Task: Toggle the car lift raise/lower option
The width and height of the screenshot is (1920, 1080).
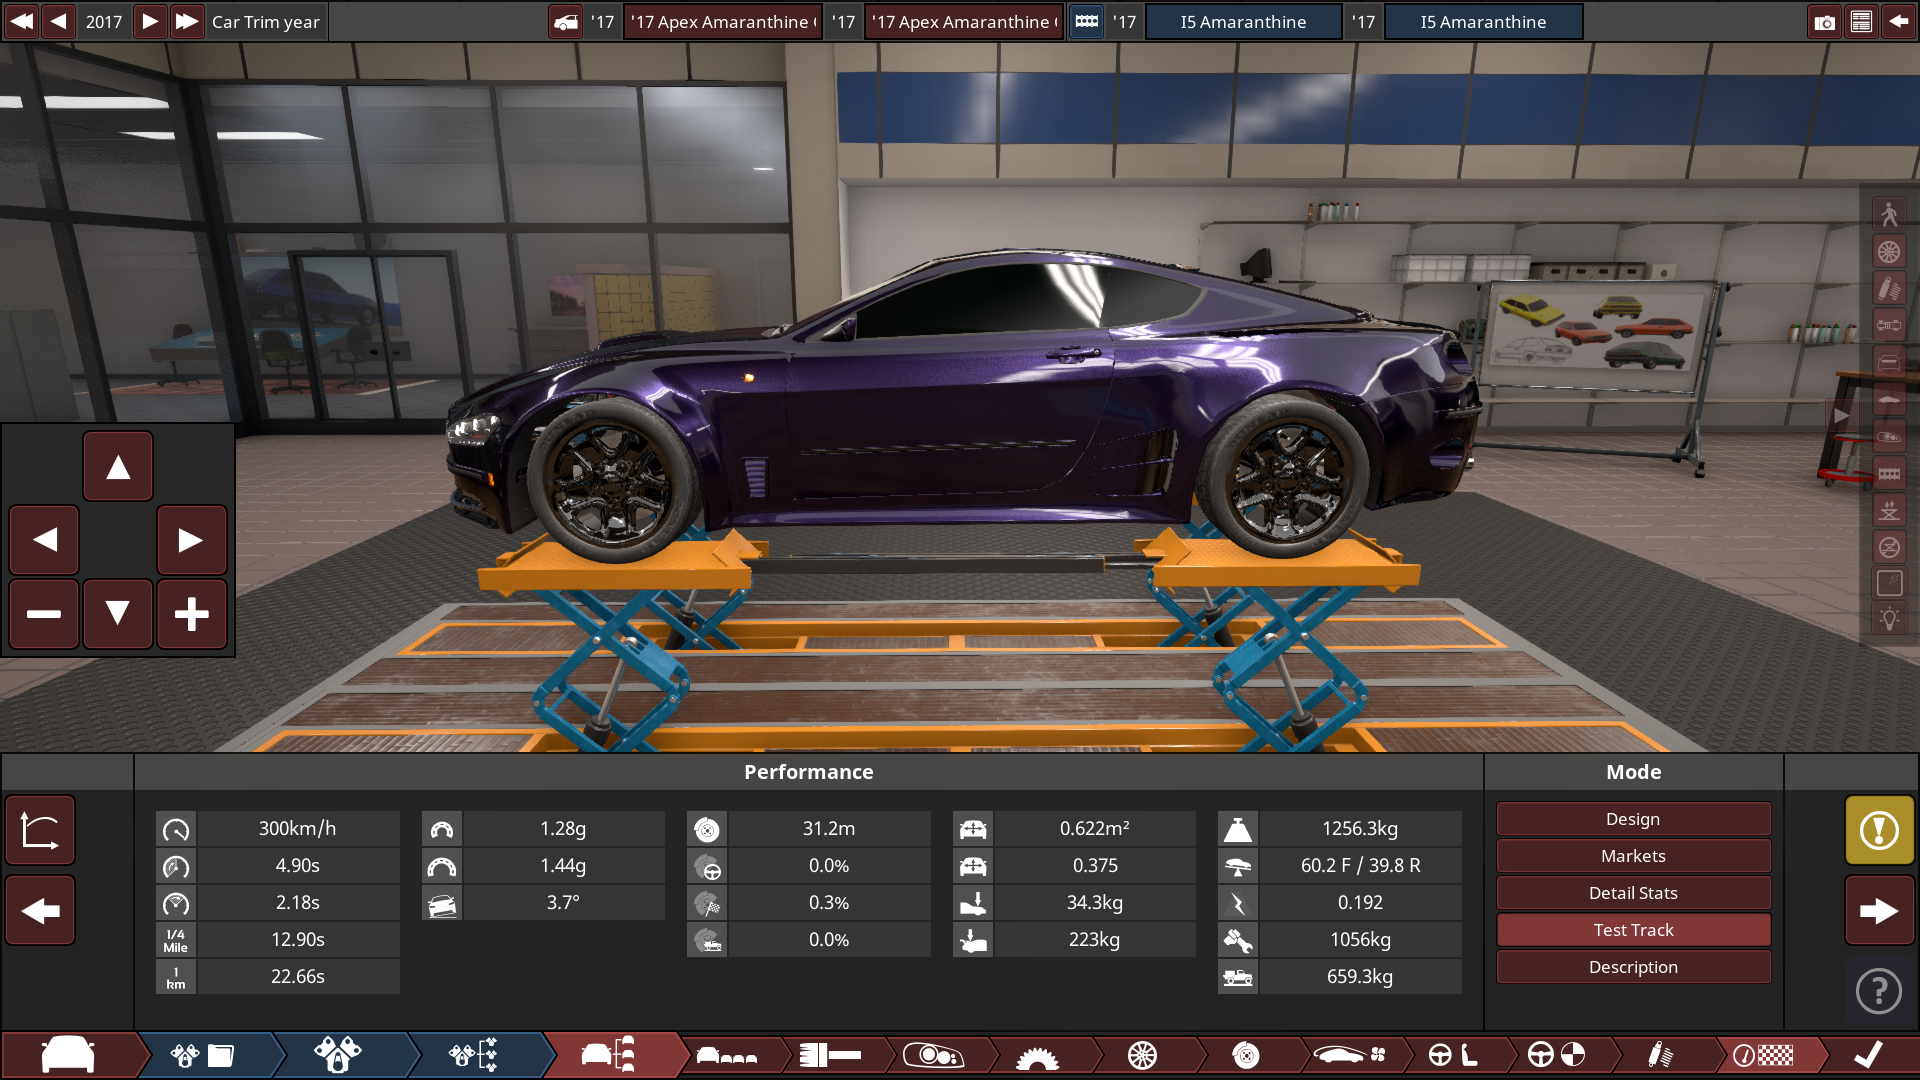Action: click(x=1888, y=511)
